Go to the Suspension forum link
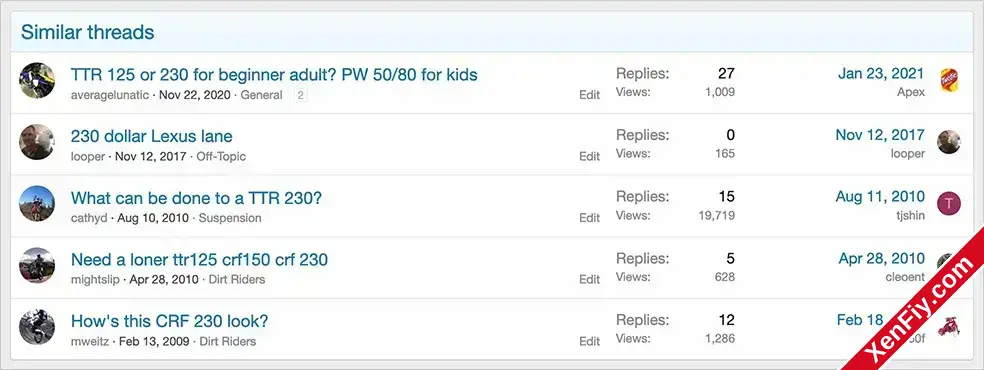This screenshot has height=370, width=984. [x=230, y=218]
